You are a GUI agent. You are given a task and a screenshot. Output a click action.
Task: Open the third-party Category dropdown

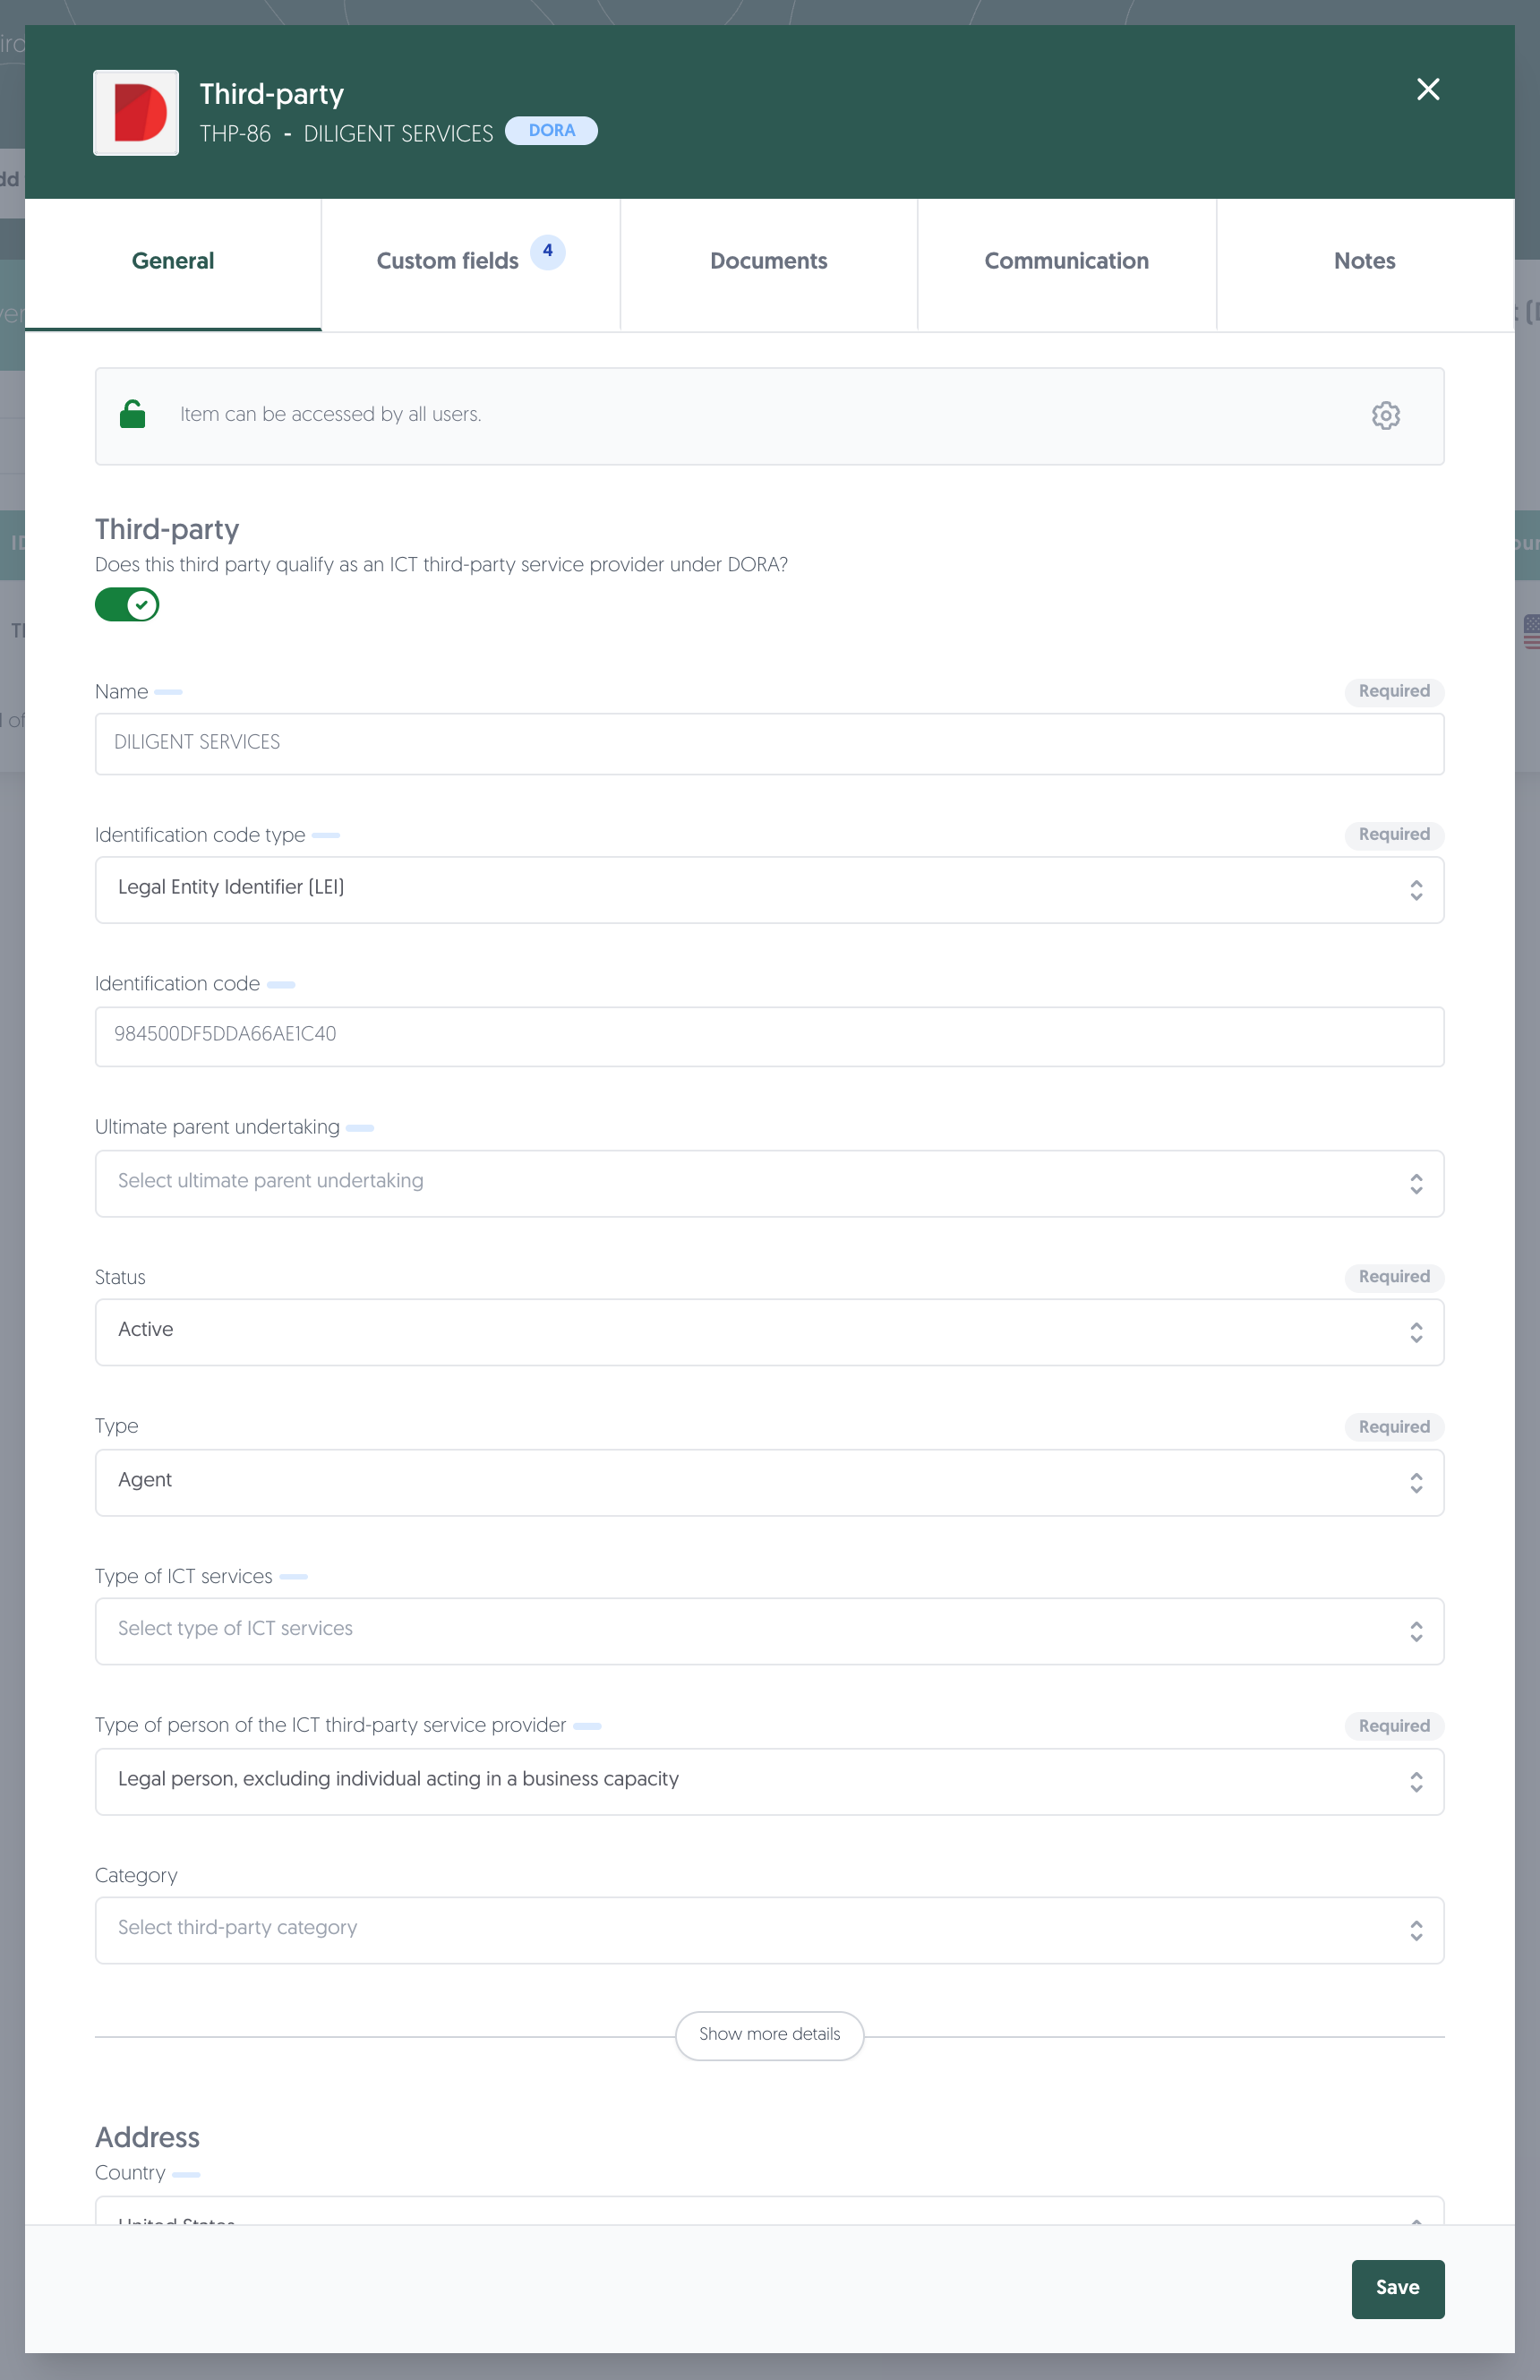click(769, 1930)
